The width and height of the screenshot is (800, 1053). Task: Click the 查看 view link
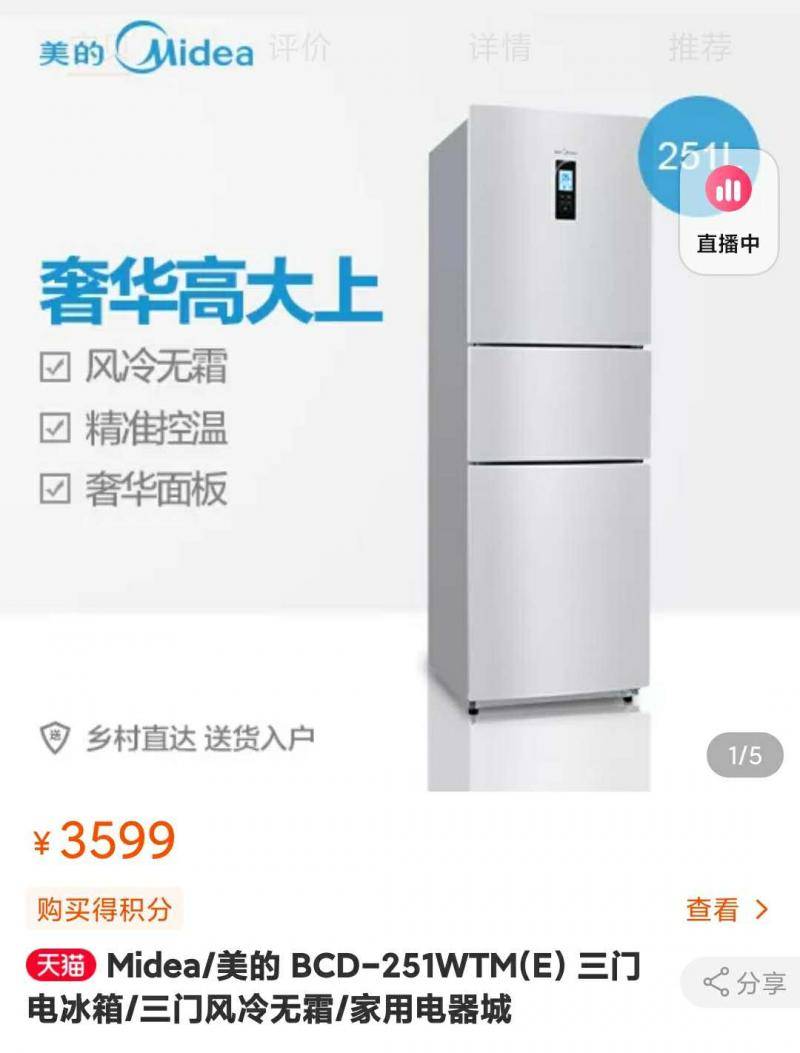click(712, 910)
